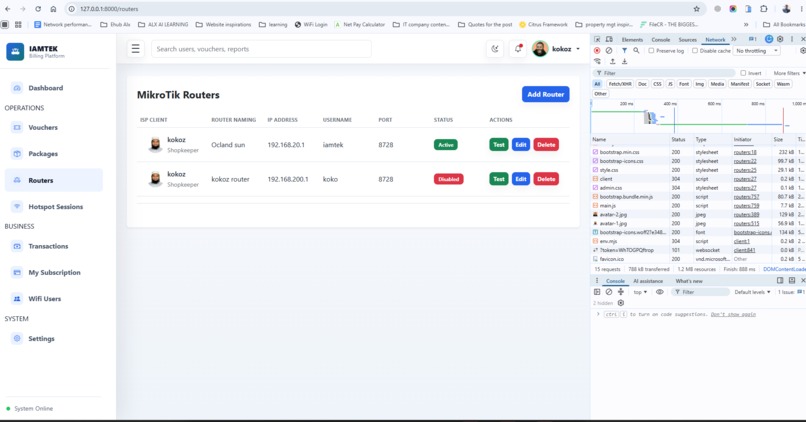This screenshot has width=806, height=422.
Task: Create a live expression with the eye icon
Action: pyautogui.click(x=660, y=292)
